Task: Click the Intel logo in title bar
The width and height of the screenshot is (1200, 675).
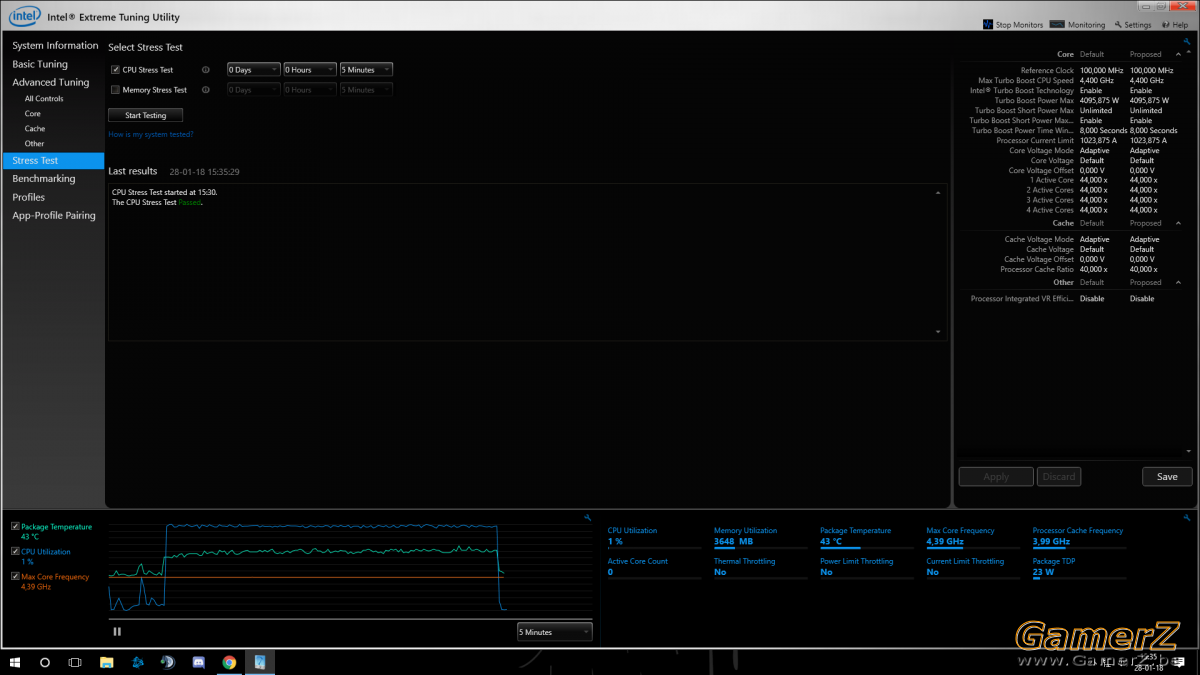Action: click(x=25, y=17)
